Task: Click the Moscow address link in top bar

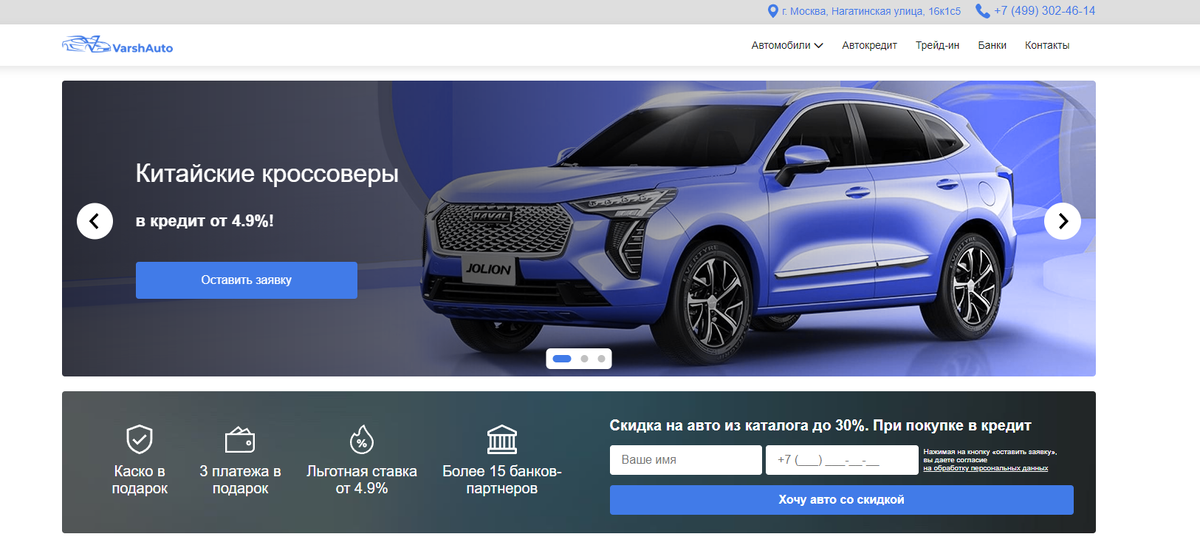Action: pyautogui.click(x=871, y=11)
